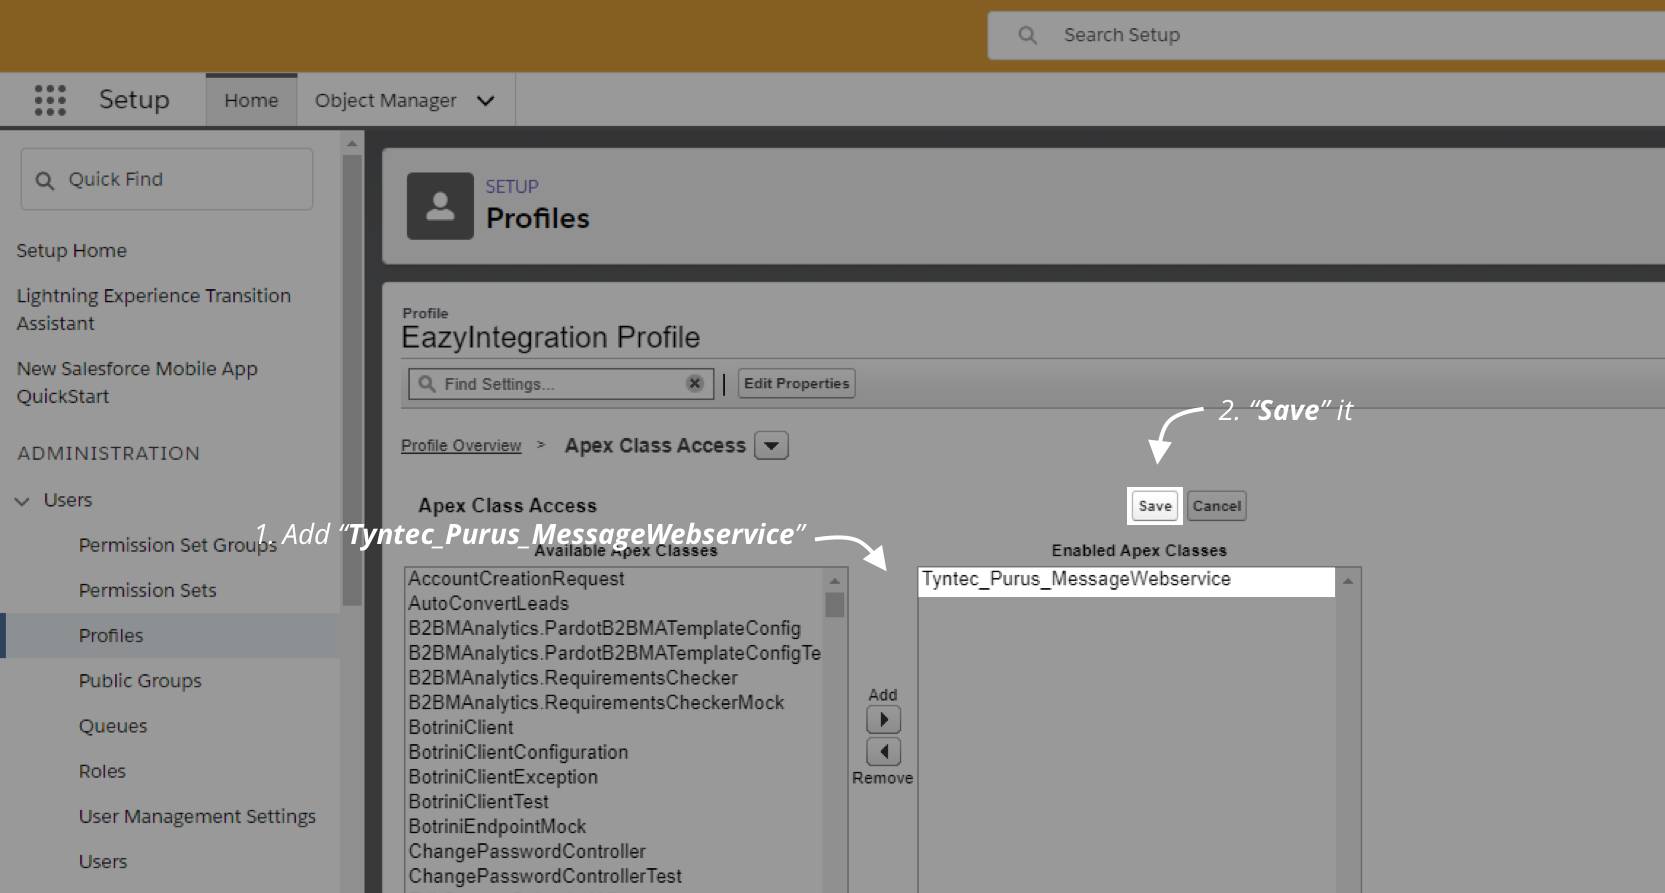Viewport: 1665px width, 893px height.
Task: Collapse the Users section in sidebar
Action: [22, 501]
